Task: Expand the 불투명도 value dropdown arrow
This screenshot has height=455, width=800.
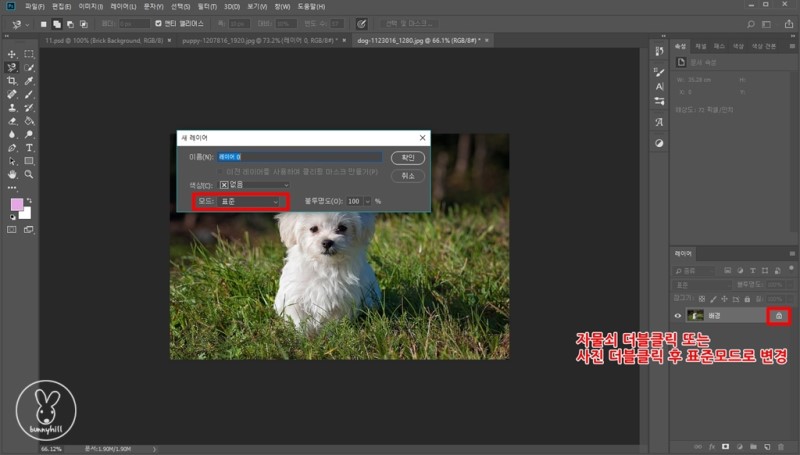Action: (368, 201)
